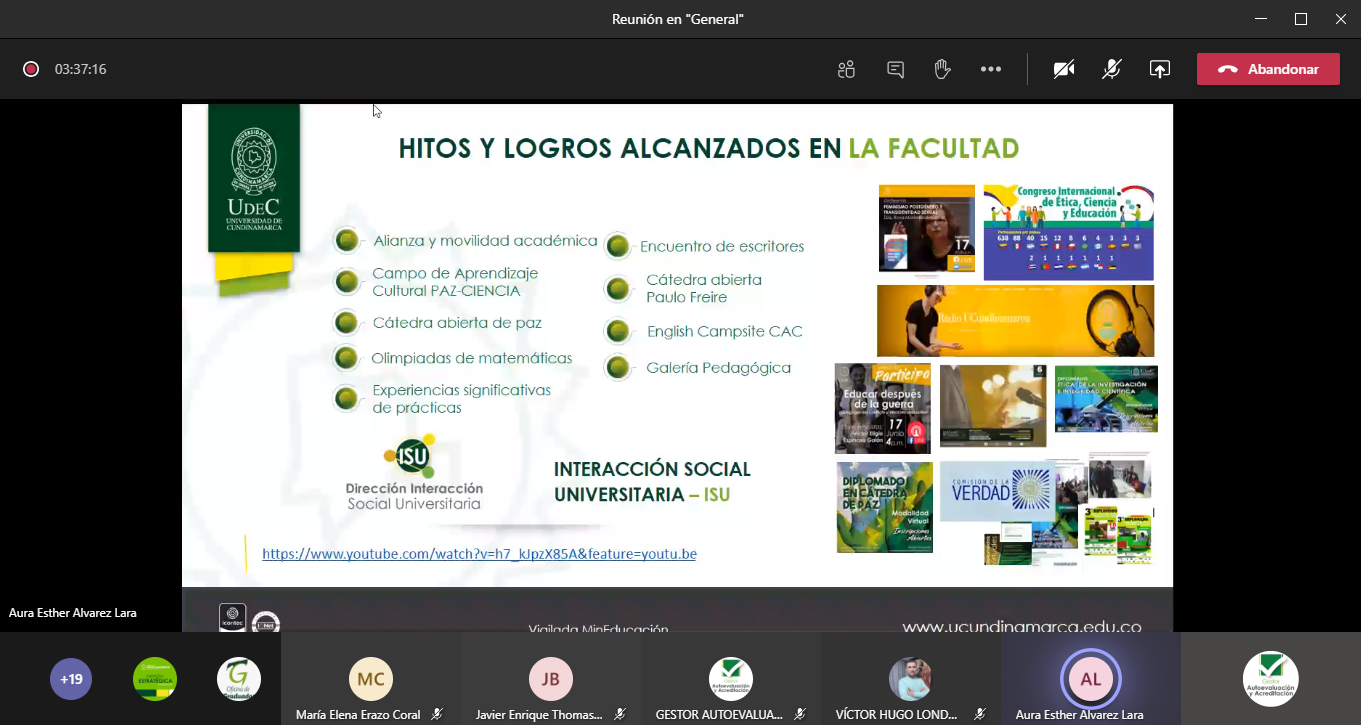The height and width of the screenshot is (725, 1361).
Task: Show meeting participants panel
Action: click(x=847, y=69)
